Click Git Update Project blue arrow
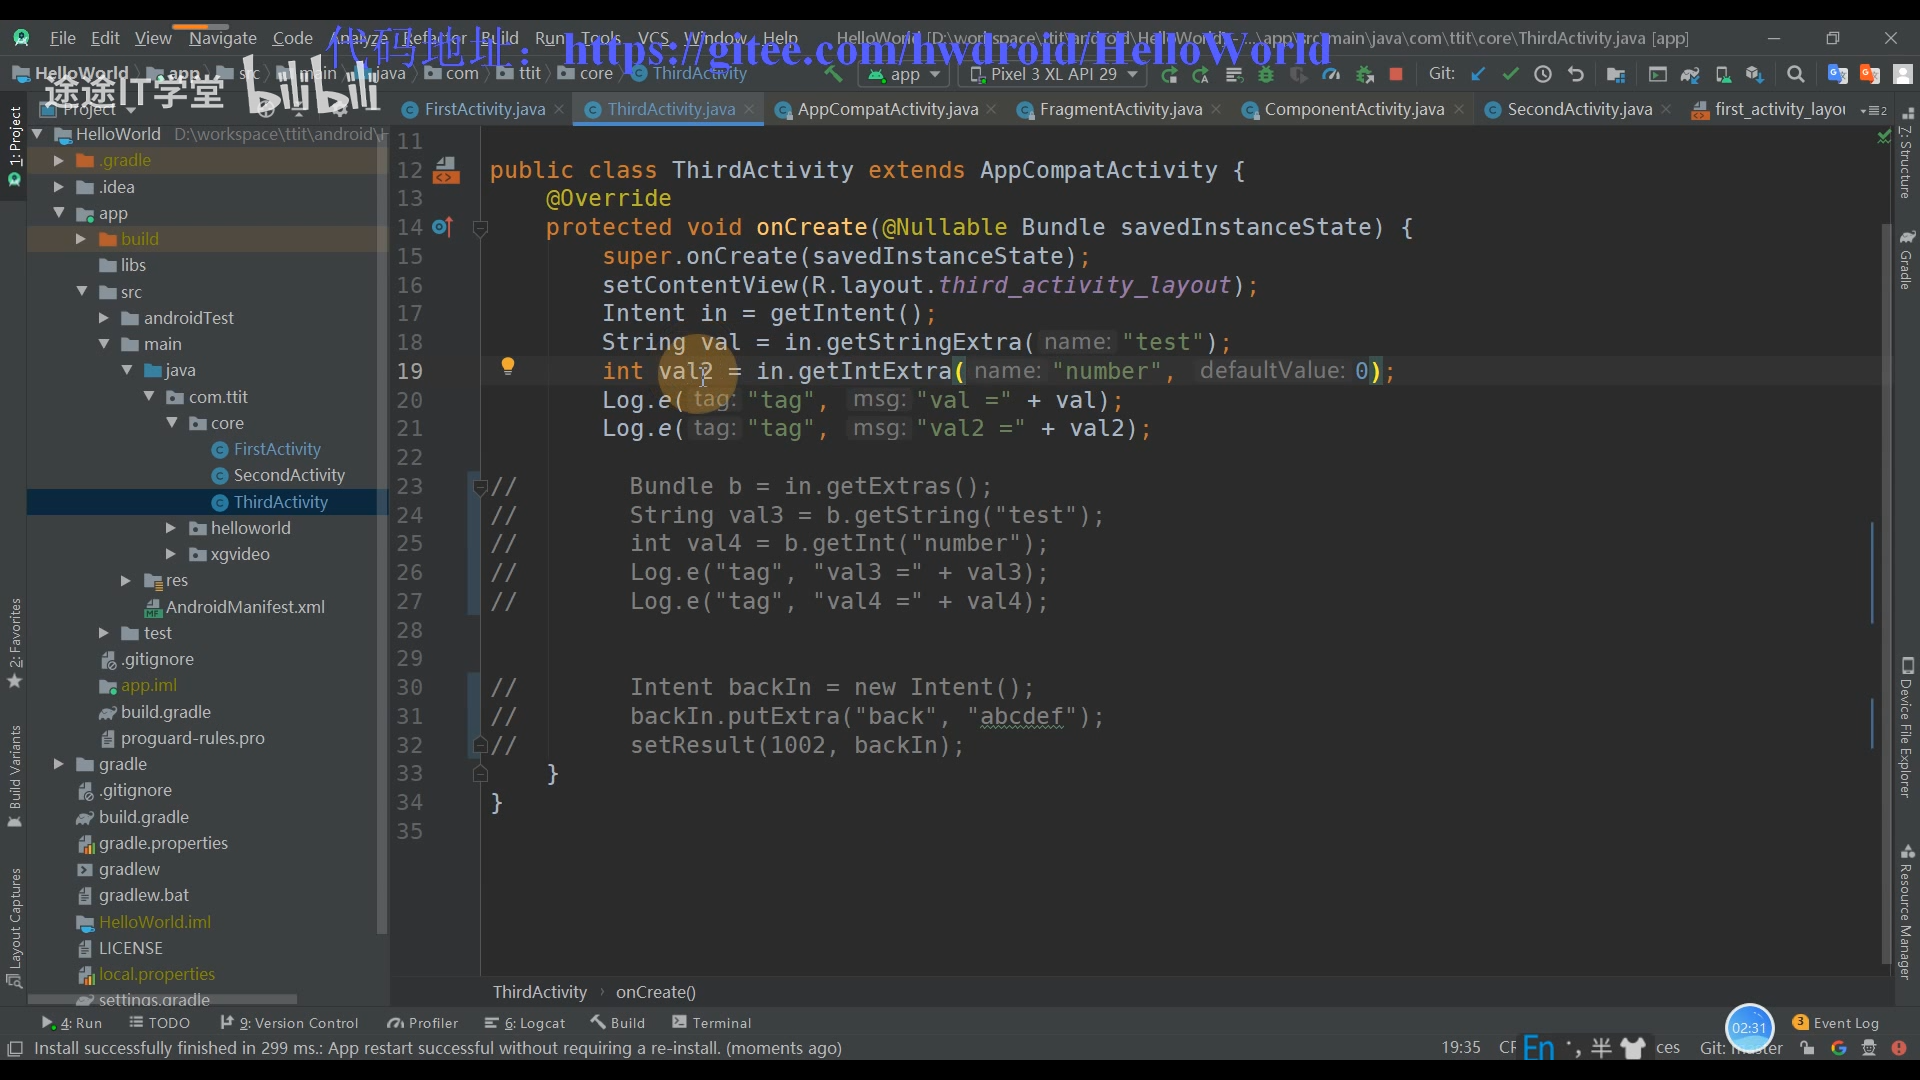1920x1080 pixels. (x=1478, y=74)
